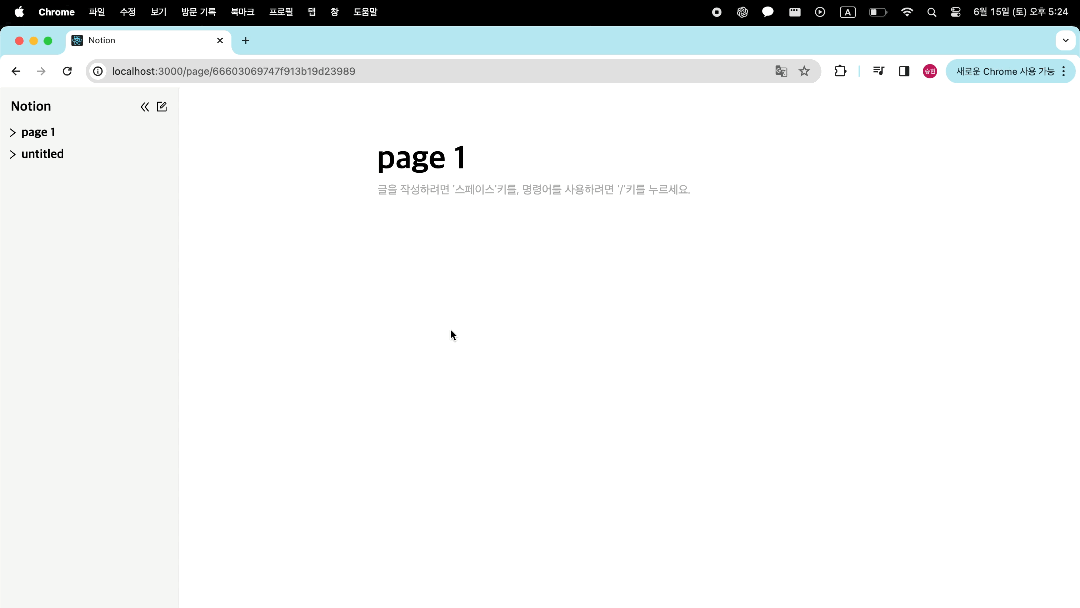Reload the page with the refresh icon
This screenshot has width=1080, height=608.
tap(67, 71)
